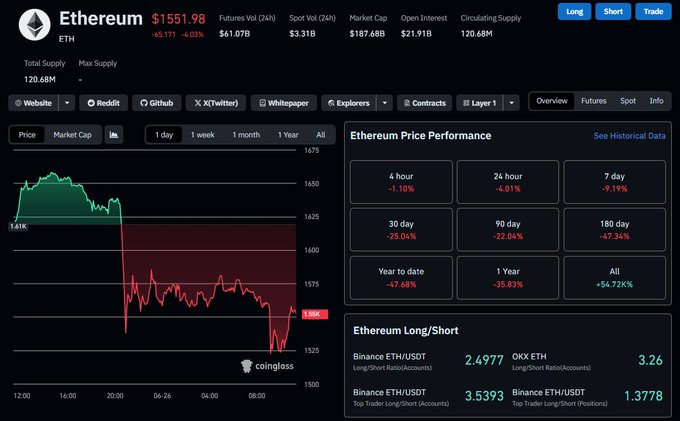The height and width of the screenshot is (421, 680).
Task: Click the Ethereum Long/Short heading
Action: 405,331
